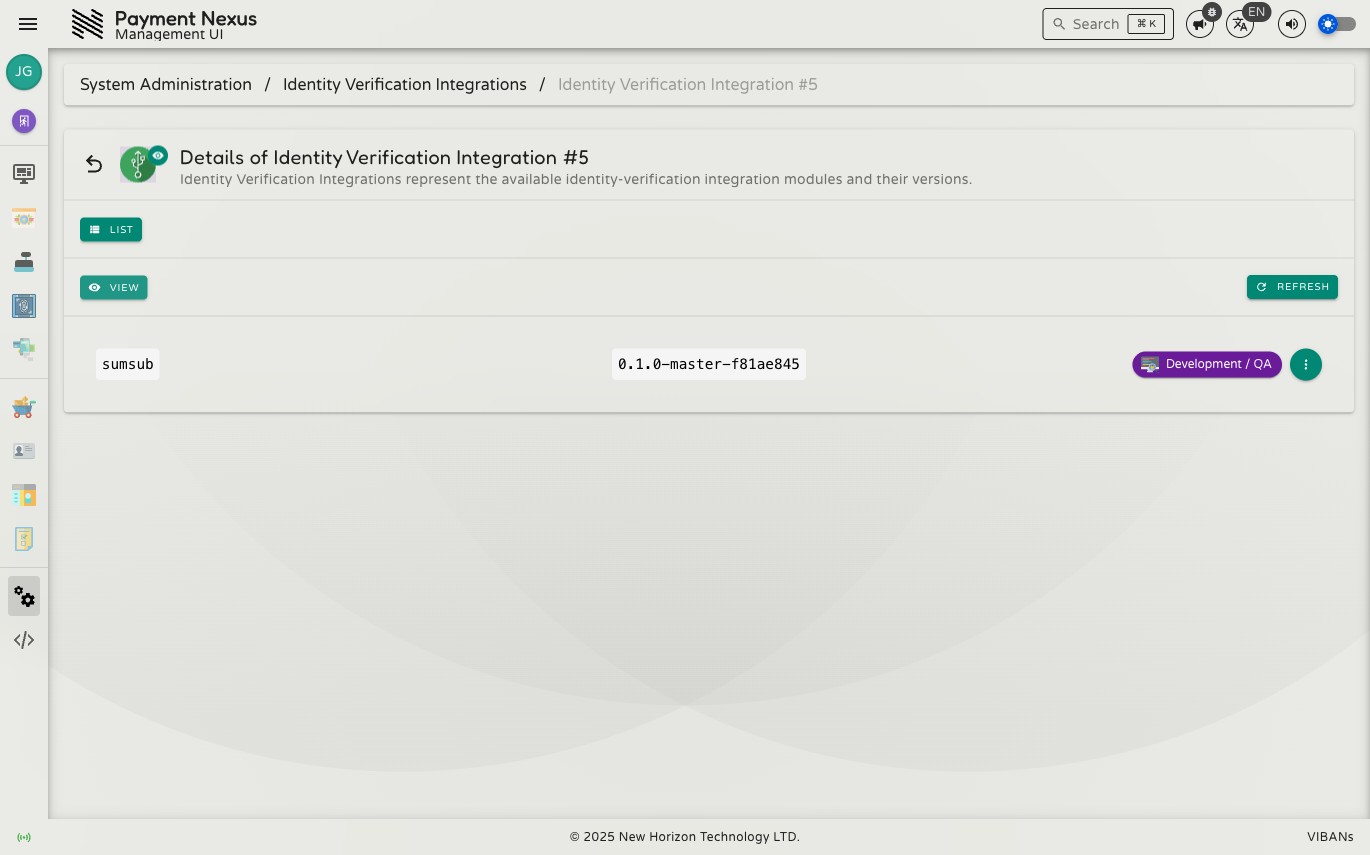Go to System Administration breadcrumb

[x=166, y=85]
